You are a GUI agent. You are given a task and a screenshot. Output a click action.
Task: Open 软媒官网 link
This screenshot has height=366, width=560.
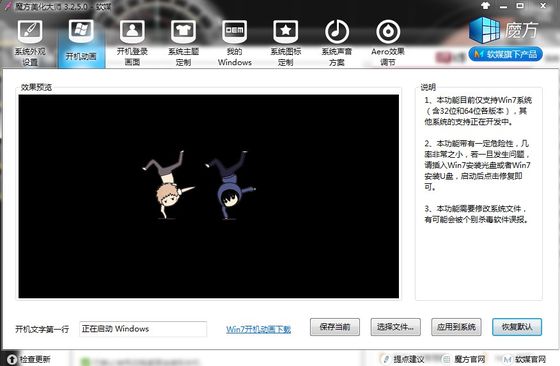click(530, 359)
